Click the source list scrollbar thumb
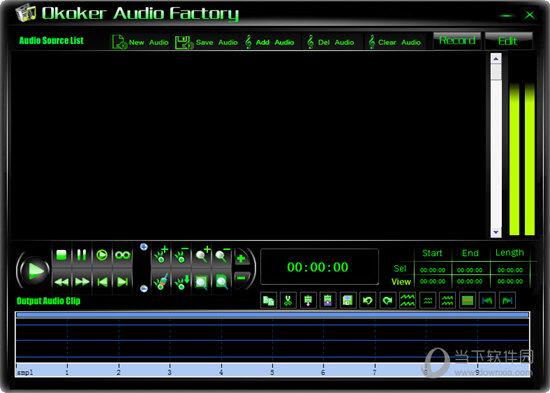Screen dimensions: 550x393 point(496,72)
